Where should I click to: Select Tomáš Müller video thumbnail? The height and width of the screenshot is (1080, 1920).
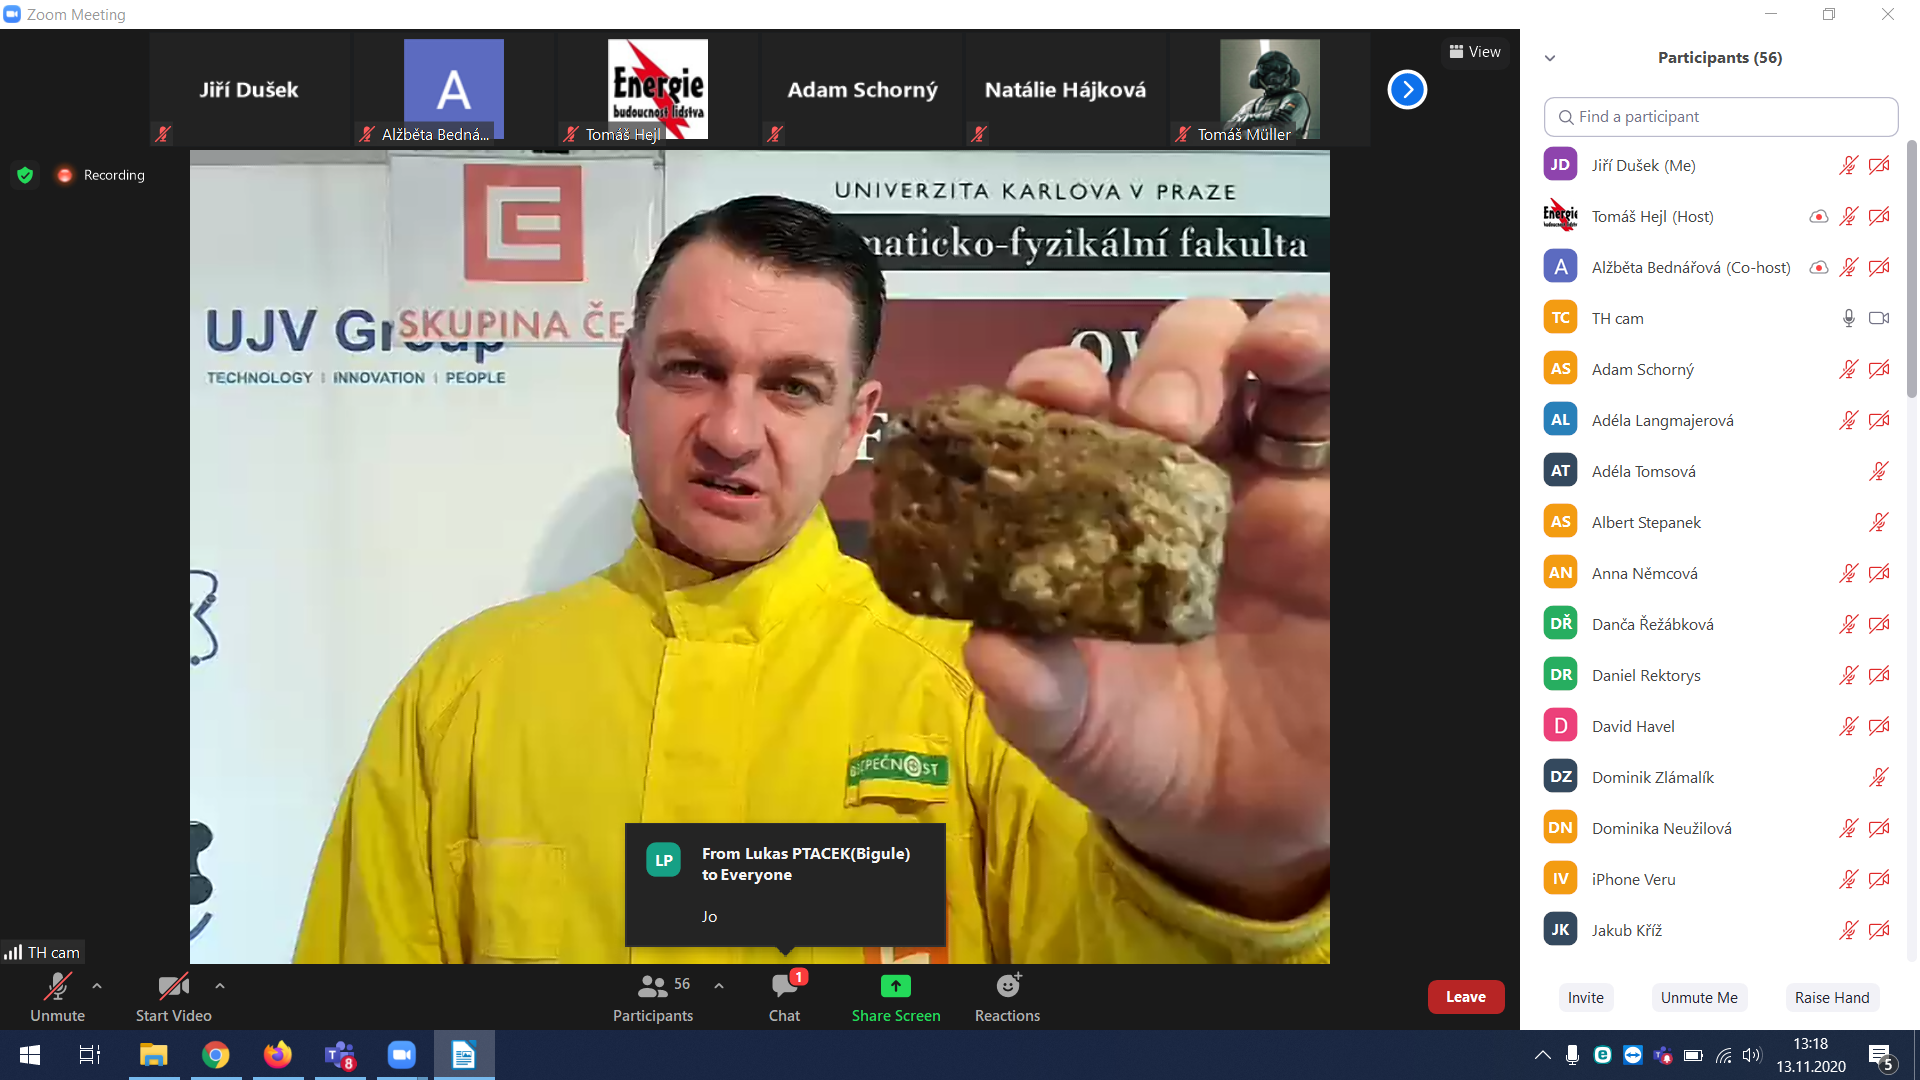click(1270, 90)
